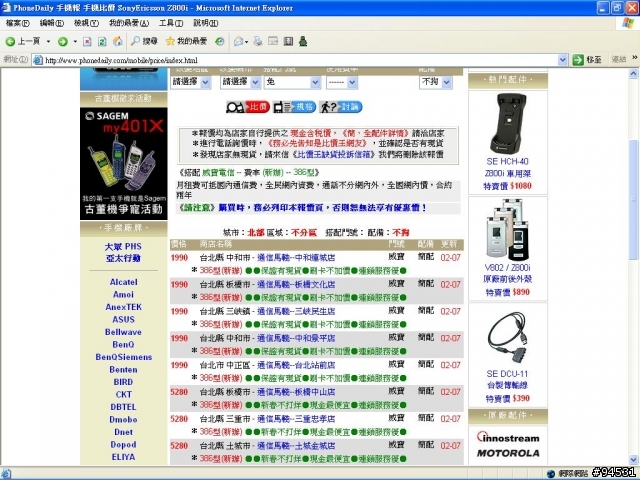Open the 工具(T) Tools menu
Screen dimensions: 640x480
click(x=171, y=23)
